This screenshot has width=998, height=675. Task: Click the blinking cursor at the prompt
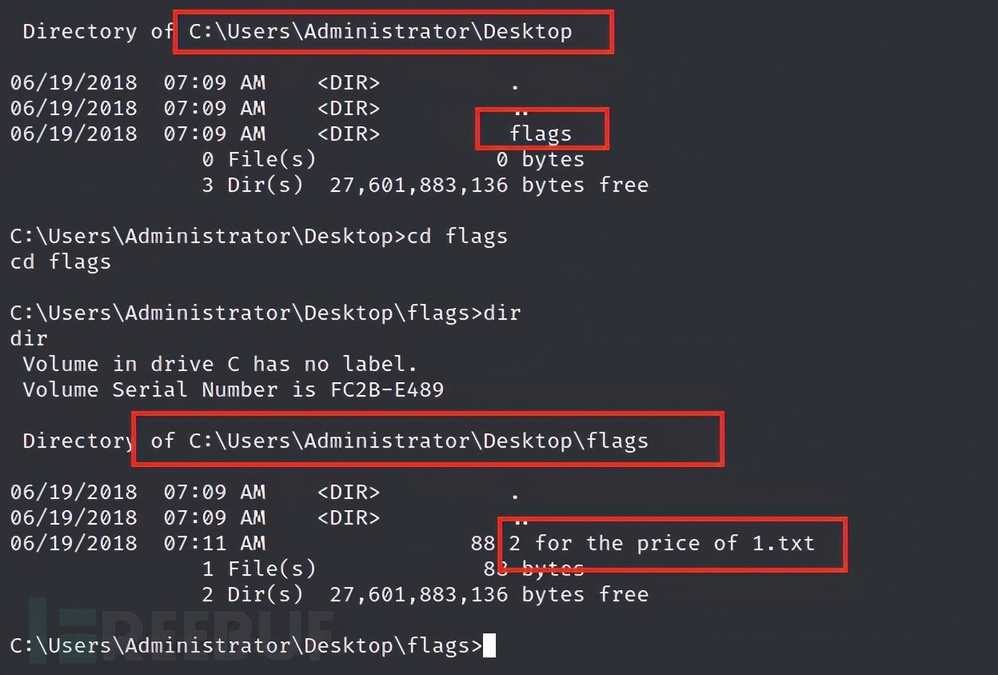(x=489, y=645)
